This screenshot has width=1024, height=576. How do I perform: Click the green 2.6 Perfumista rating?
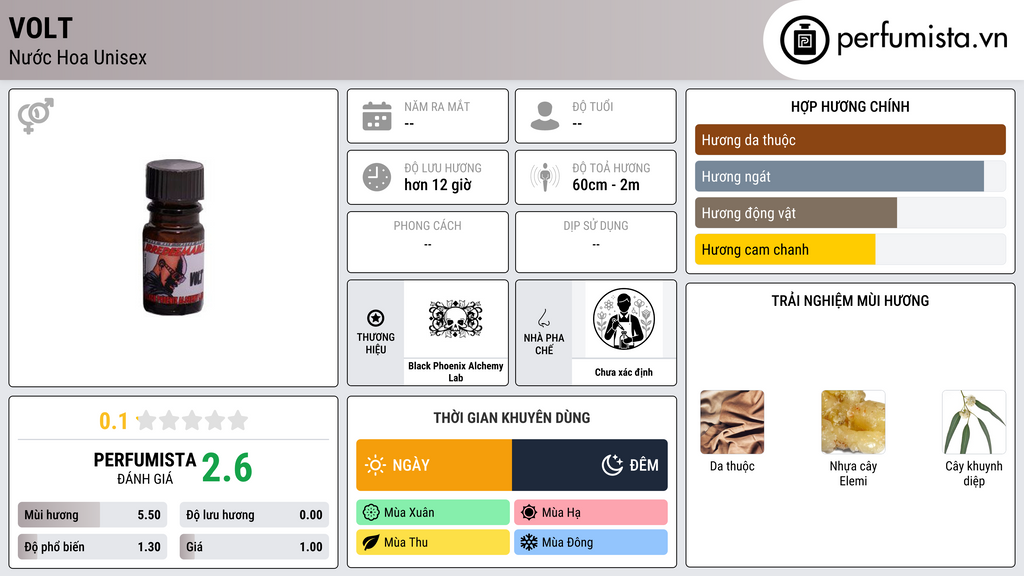click(227, 468)
